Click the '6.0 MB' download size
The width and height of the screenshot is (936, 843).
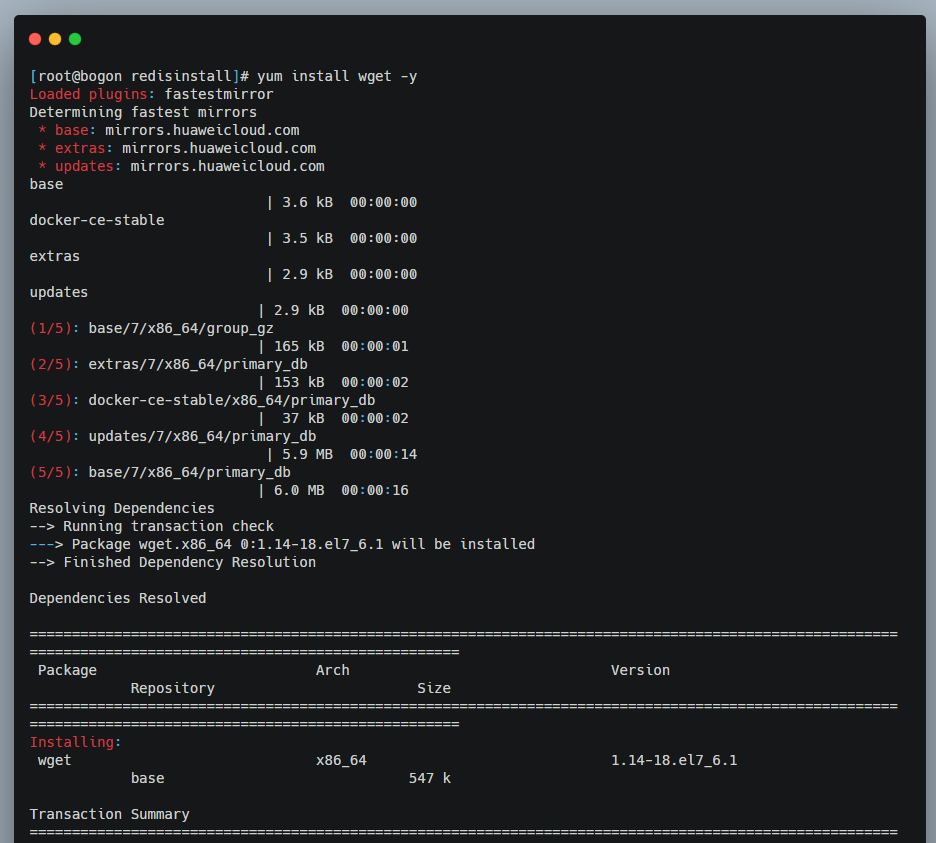point(299,490)
